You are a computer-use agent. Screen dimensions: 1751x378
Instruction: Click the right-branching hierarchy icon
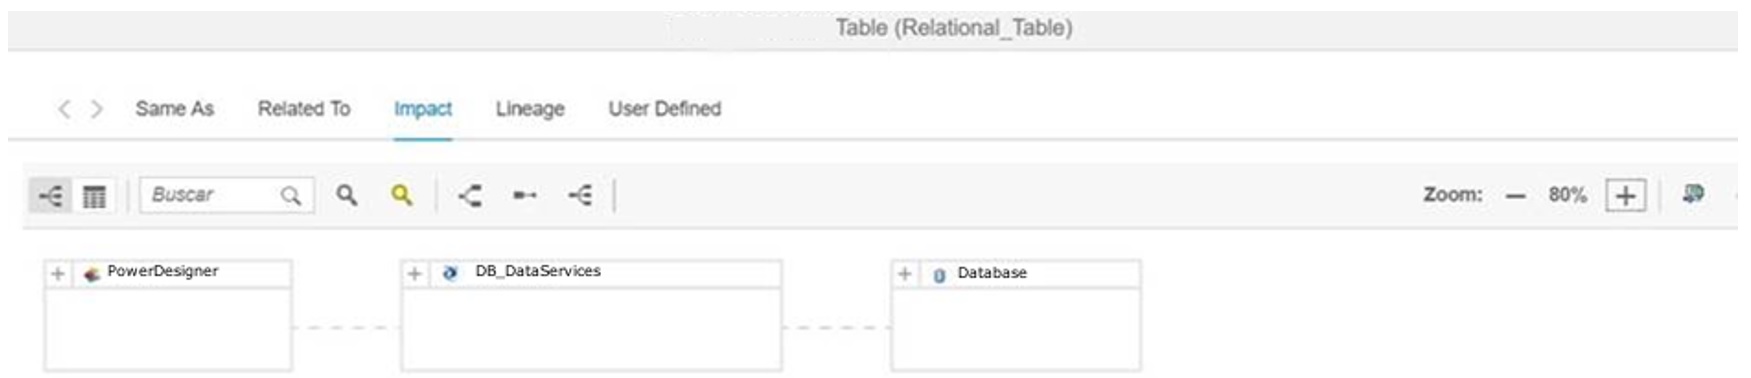point(579,195)
